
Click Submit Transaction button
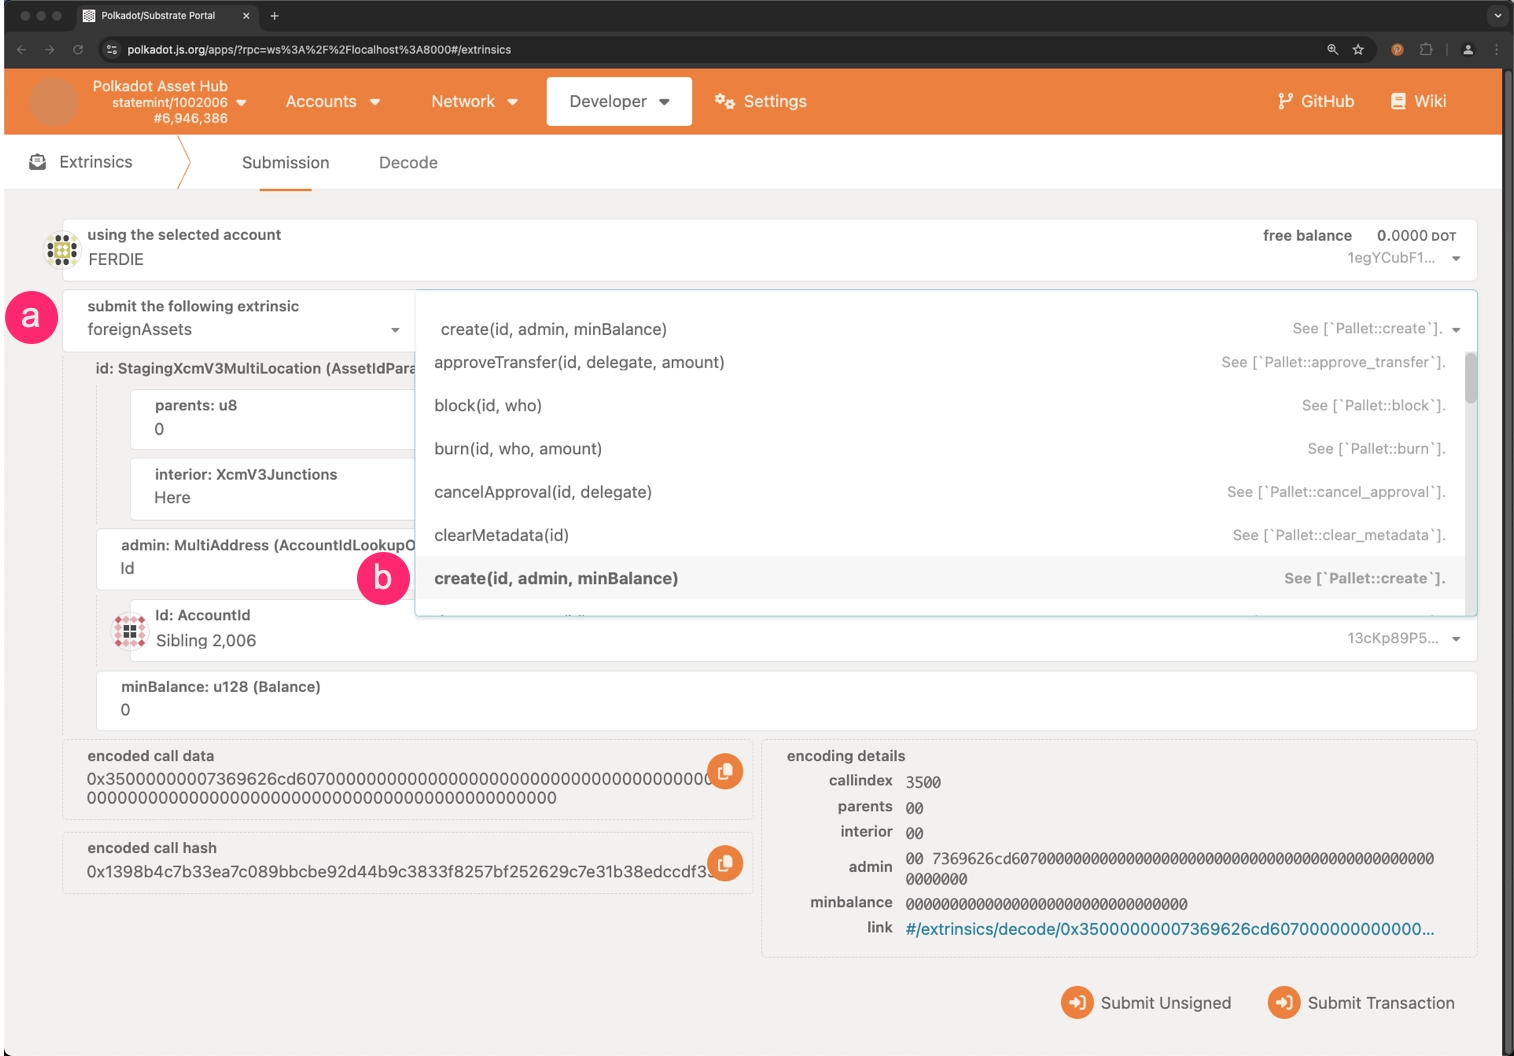[x=1361, y=1003]
